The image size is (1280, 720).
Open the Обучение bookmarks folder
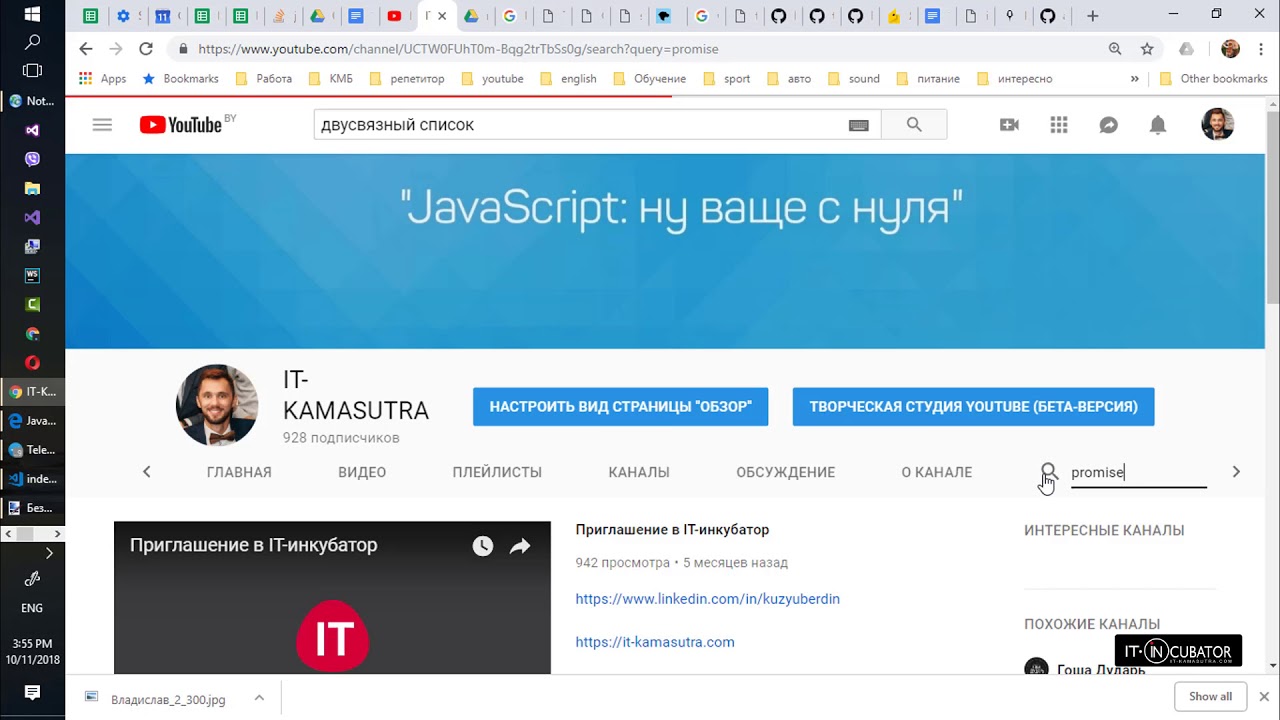[x=649, y=79]
